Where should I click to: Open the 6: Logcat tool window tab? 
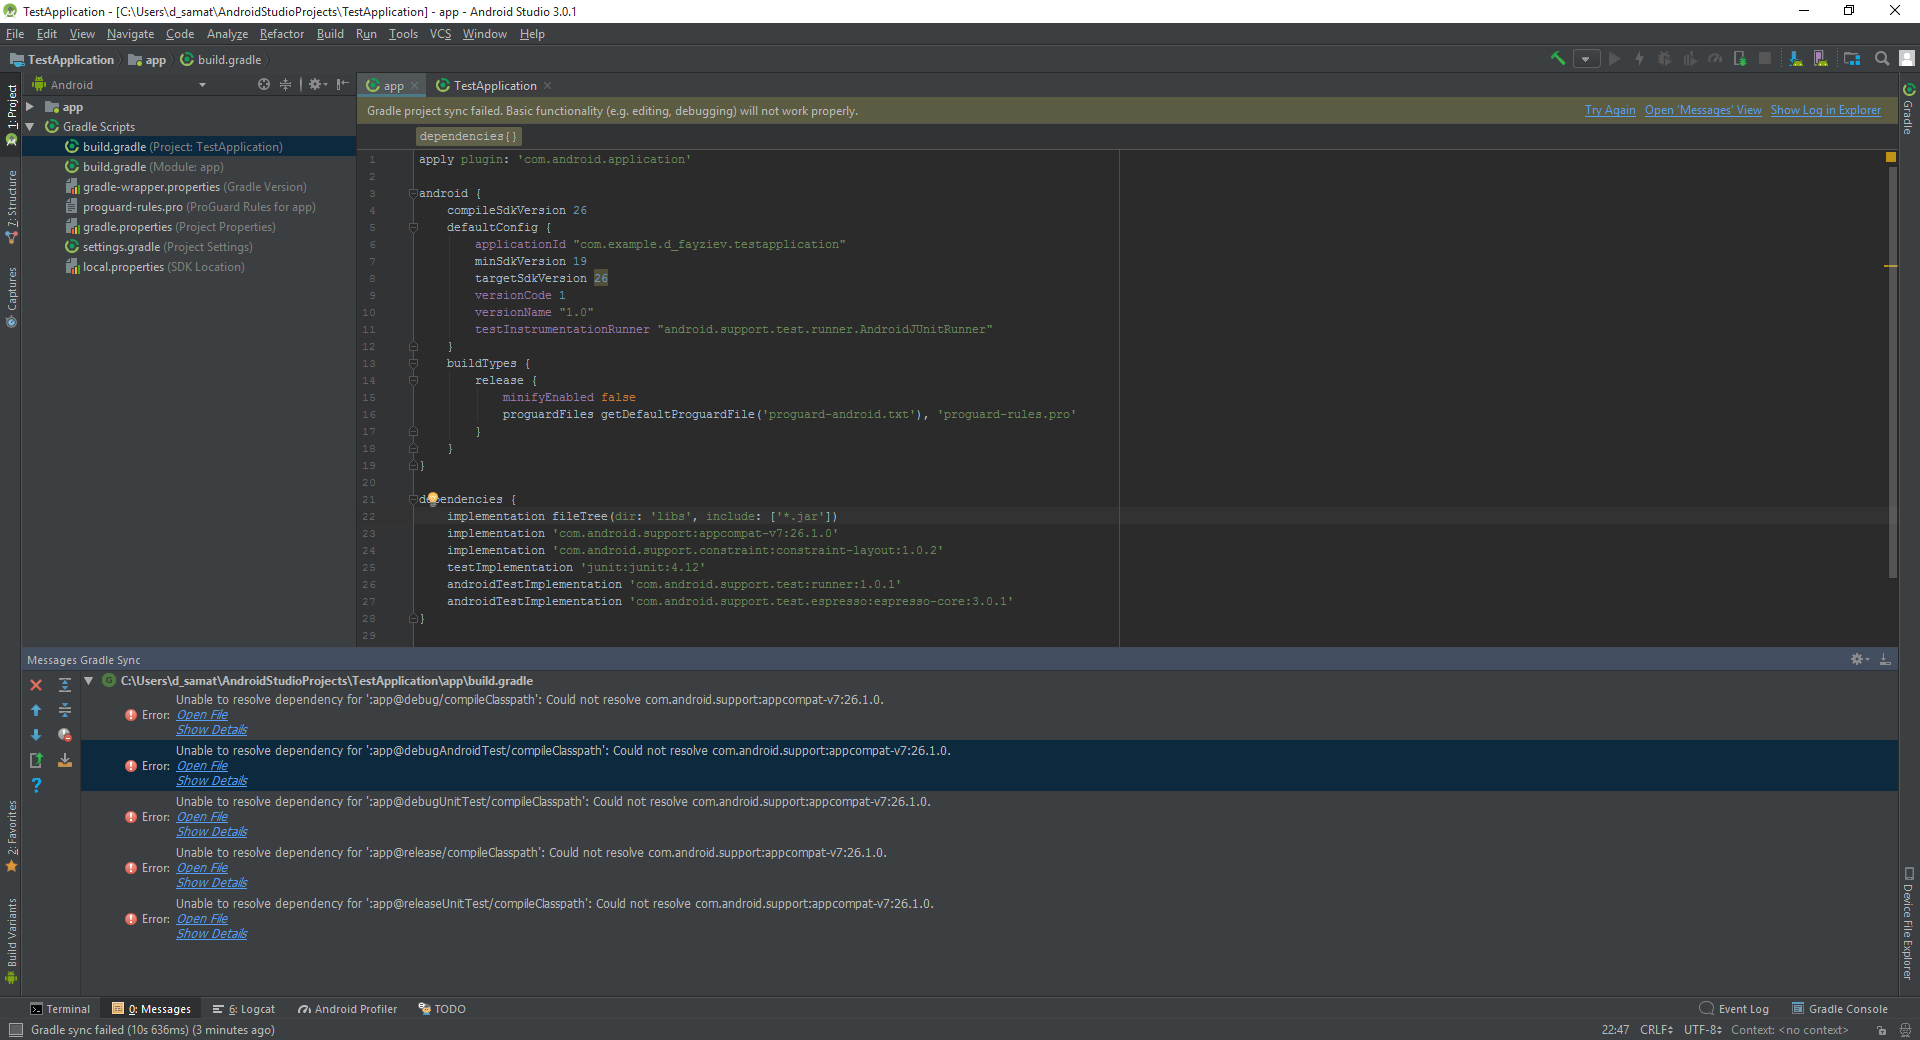243,1009
